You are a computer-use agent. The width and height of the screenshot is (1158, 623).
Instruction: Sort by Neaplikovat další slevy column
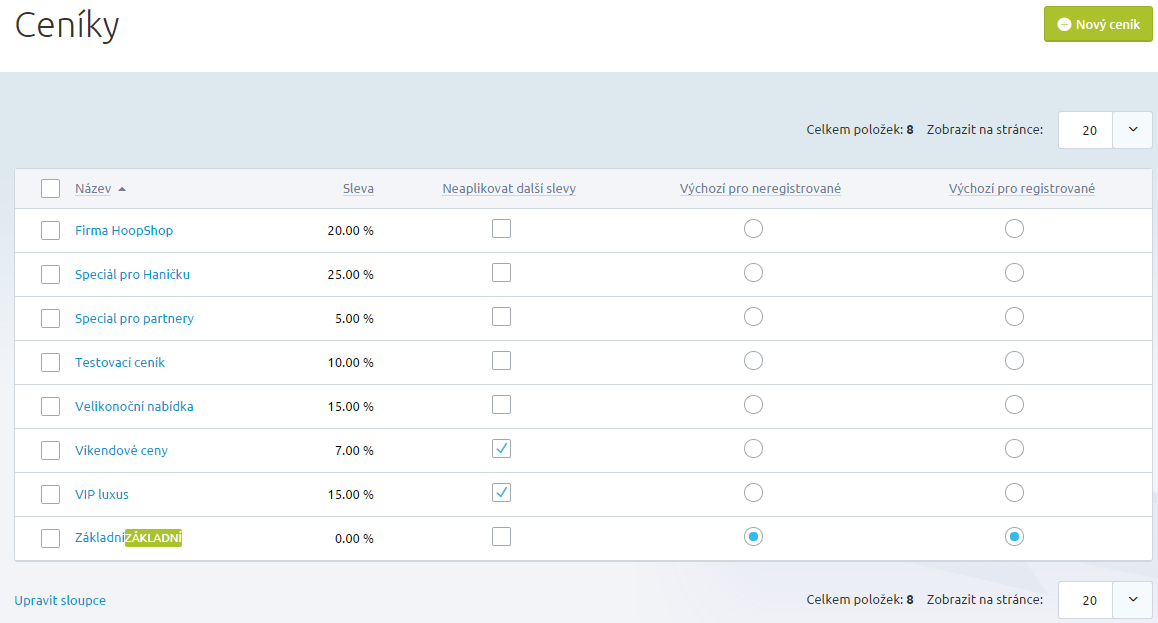(x=509, y=188)
